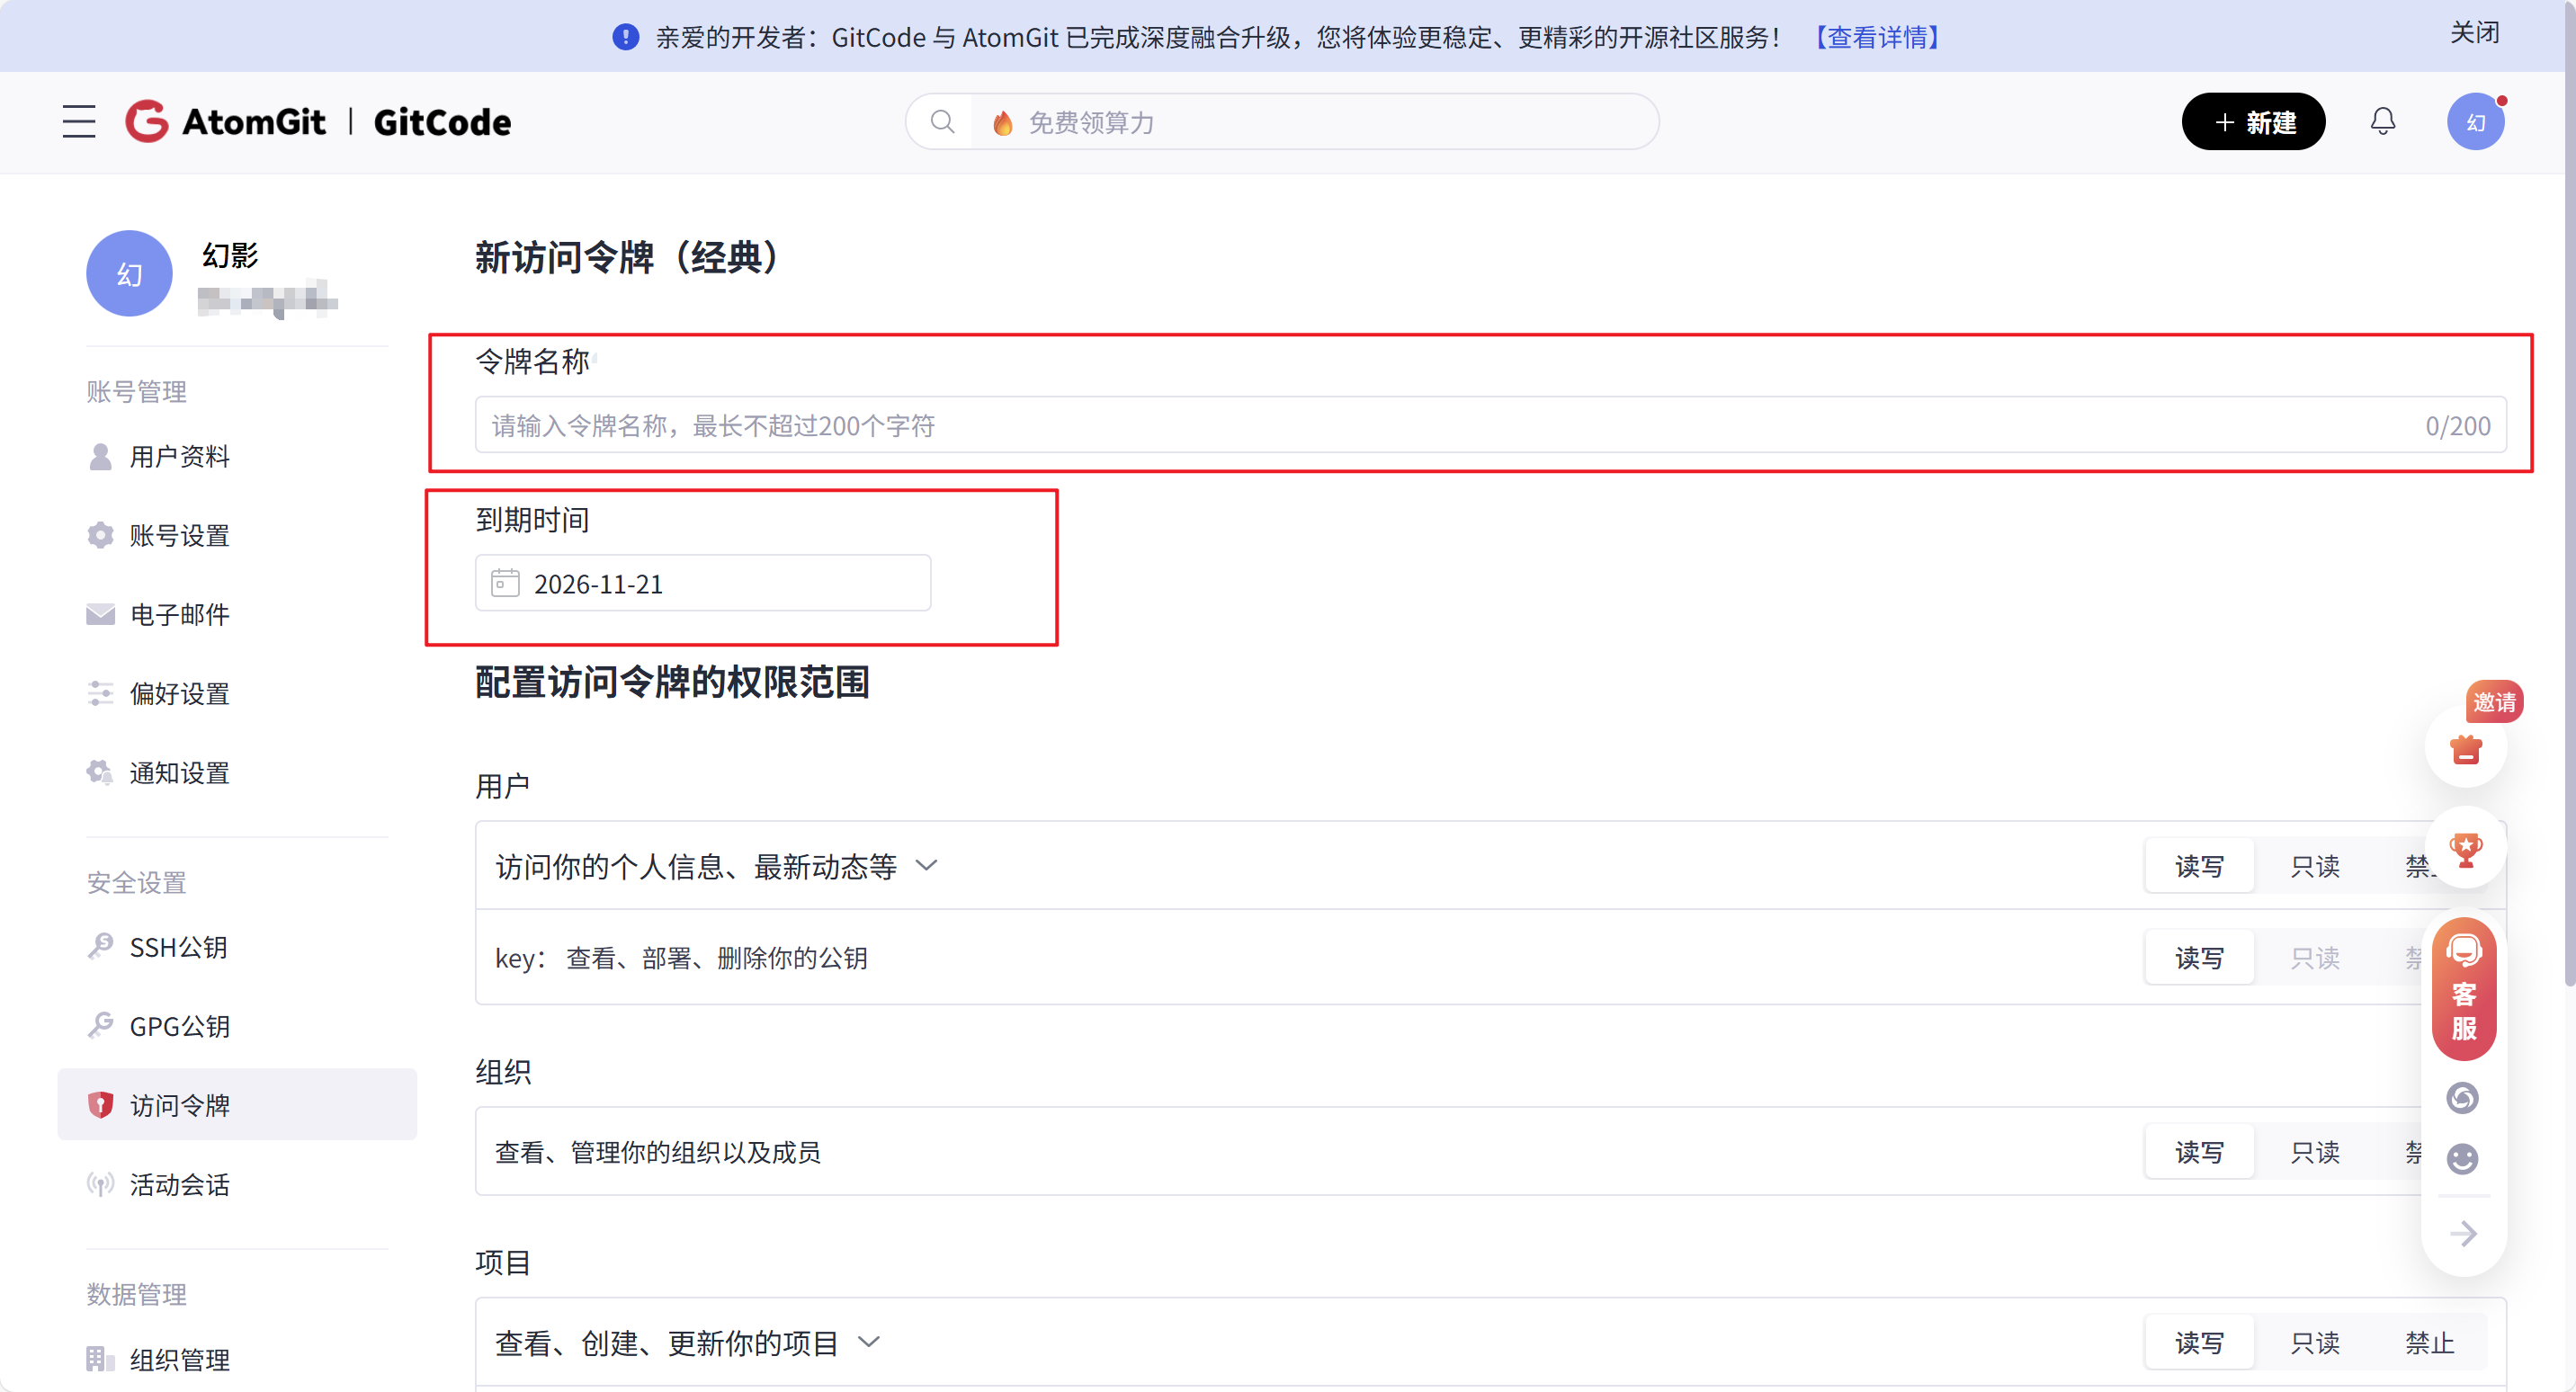
Task: Open the expiry date picker field
Action: (702, 584)
